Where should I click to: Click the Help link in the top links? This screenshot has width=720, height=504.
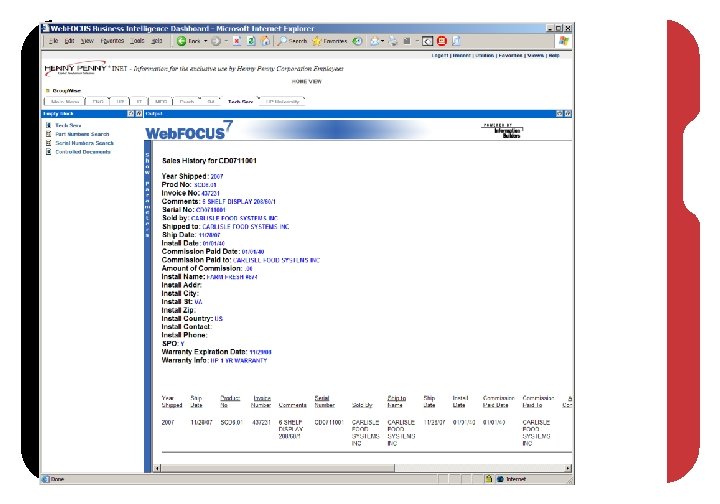[x=554, y=56]
